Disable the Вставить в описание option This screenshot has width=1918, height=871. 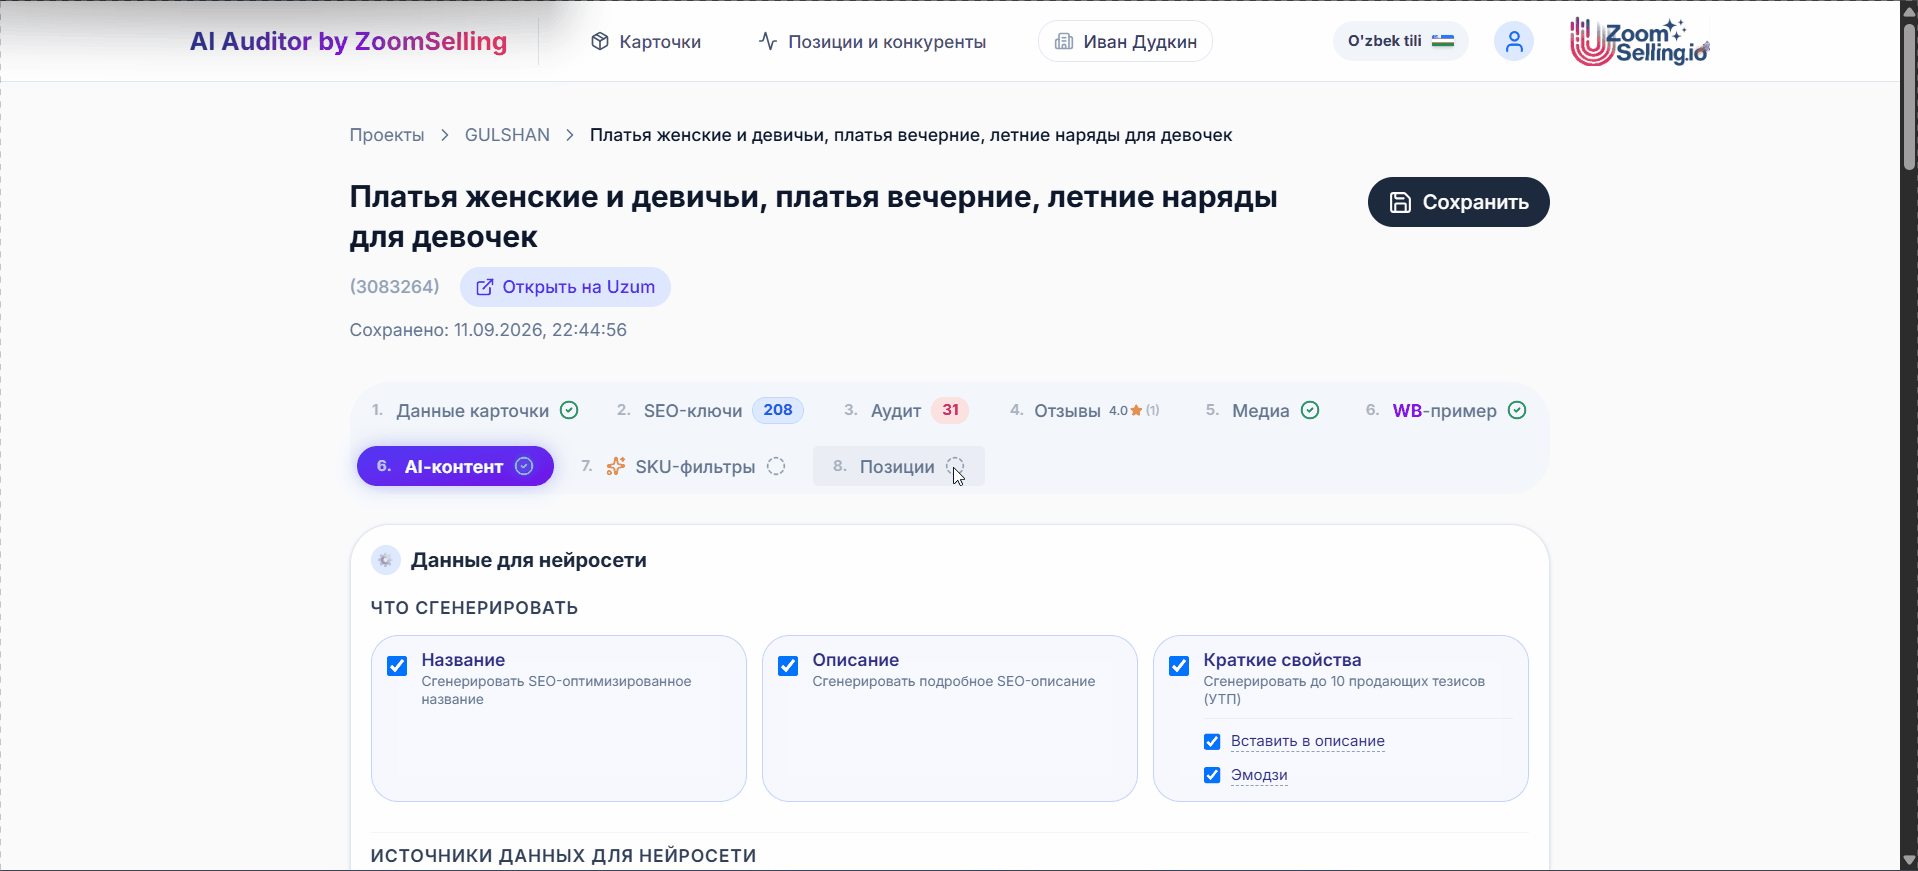pos(1212,742)
